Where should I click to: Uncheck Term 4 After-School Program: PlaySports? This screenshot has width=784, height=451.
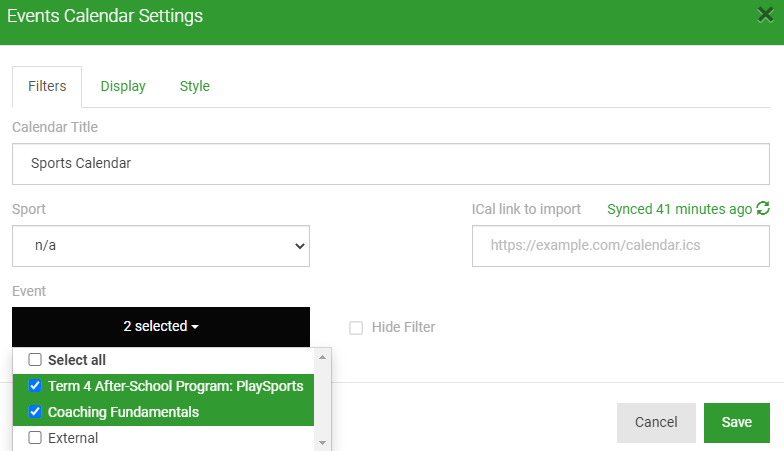[35, 386]
